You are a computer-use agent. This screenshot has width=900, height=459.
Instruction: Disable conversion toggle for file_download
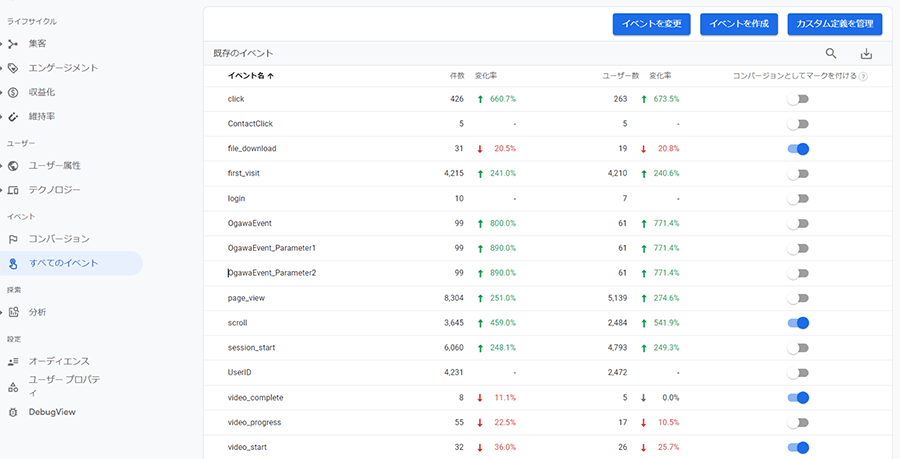tap(797, 149)
